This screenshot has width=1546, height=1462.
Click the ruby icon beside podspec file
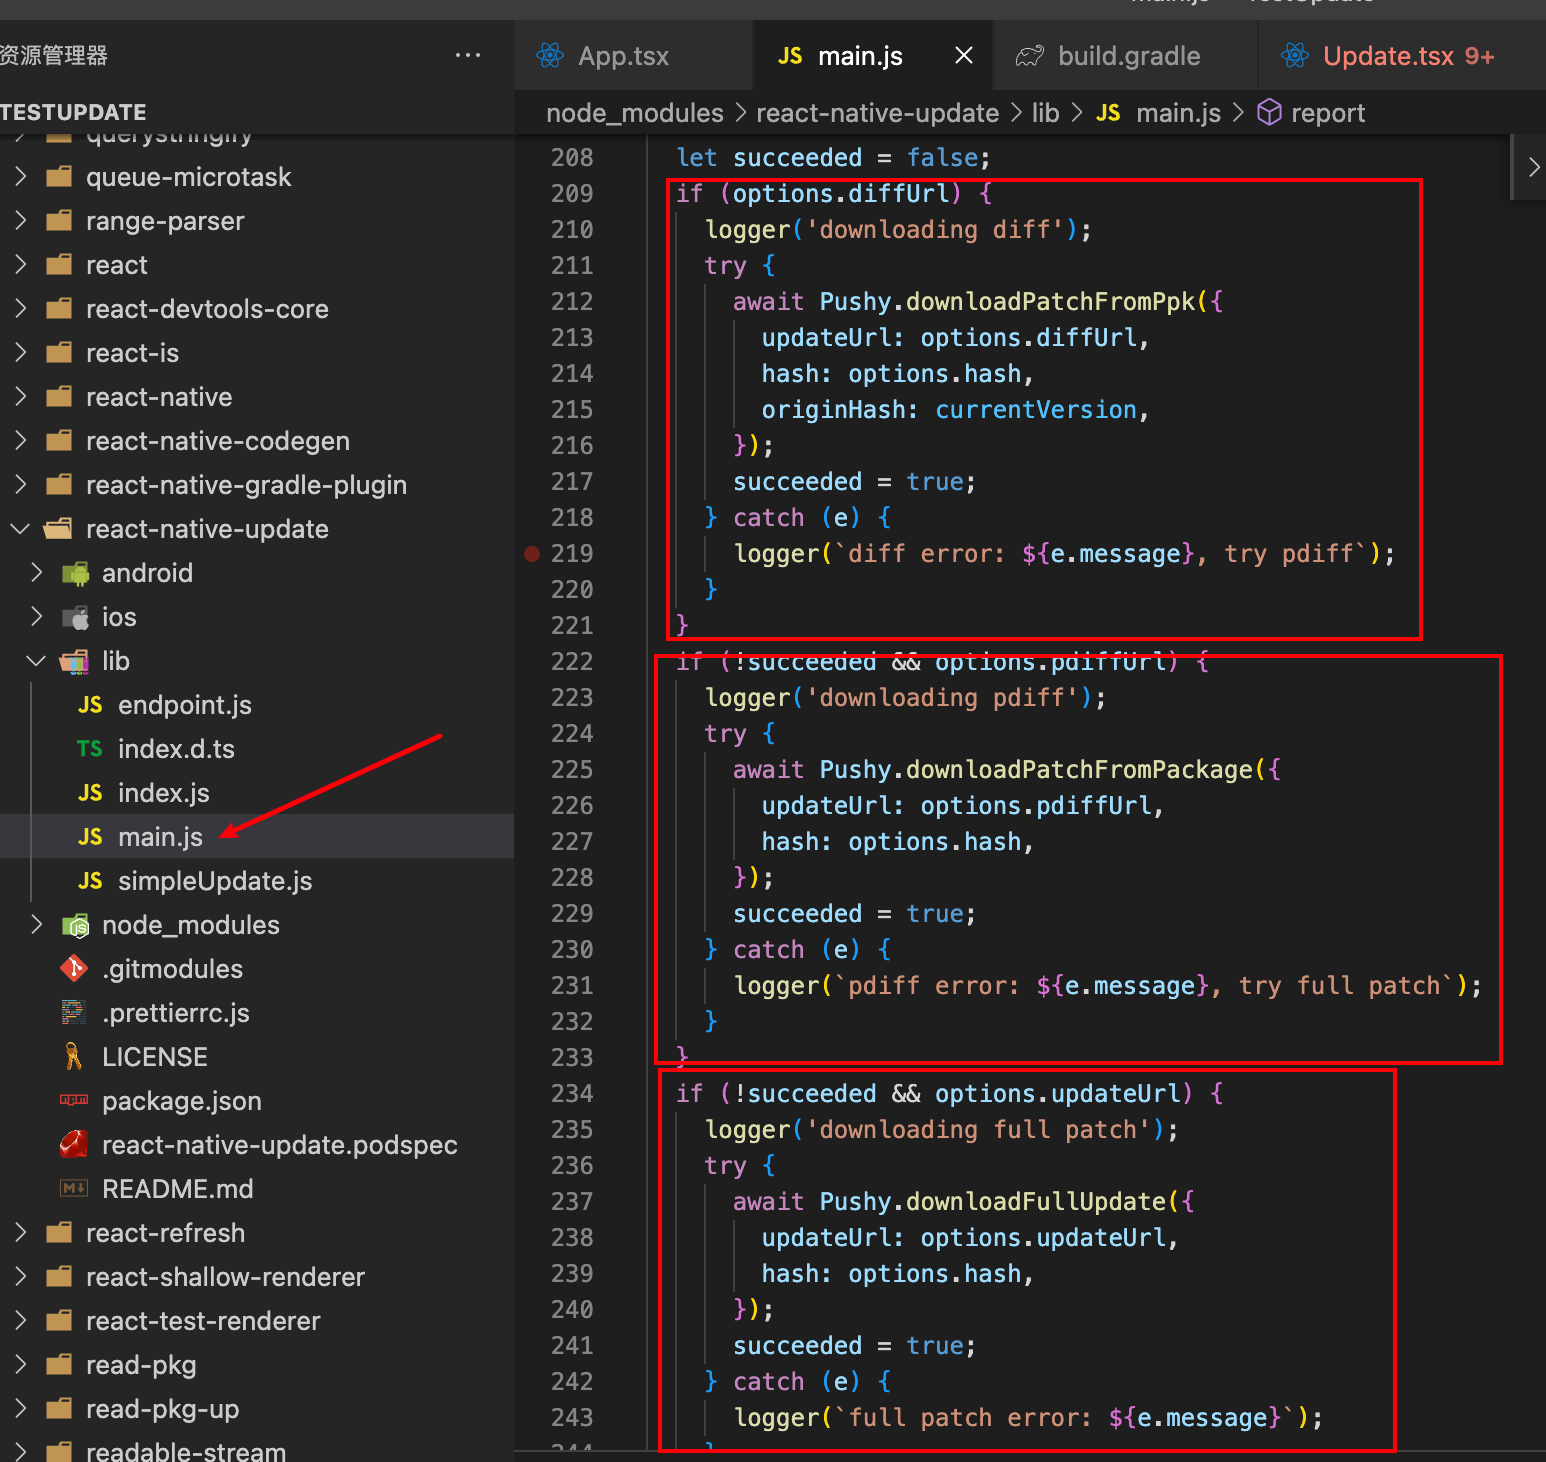(x=74, y=1144)
